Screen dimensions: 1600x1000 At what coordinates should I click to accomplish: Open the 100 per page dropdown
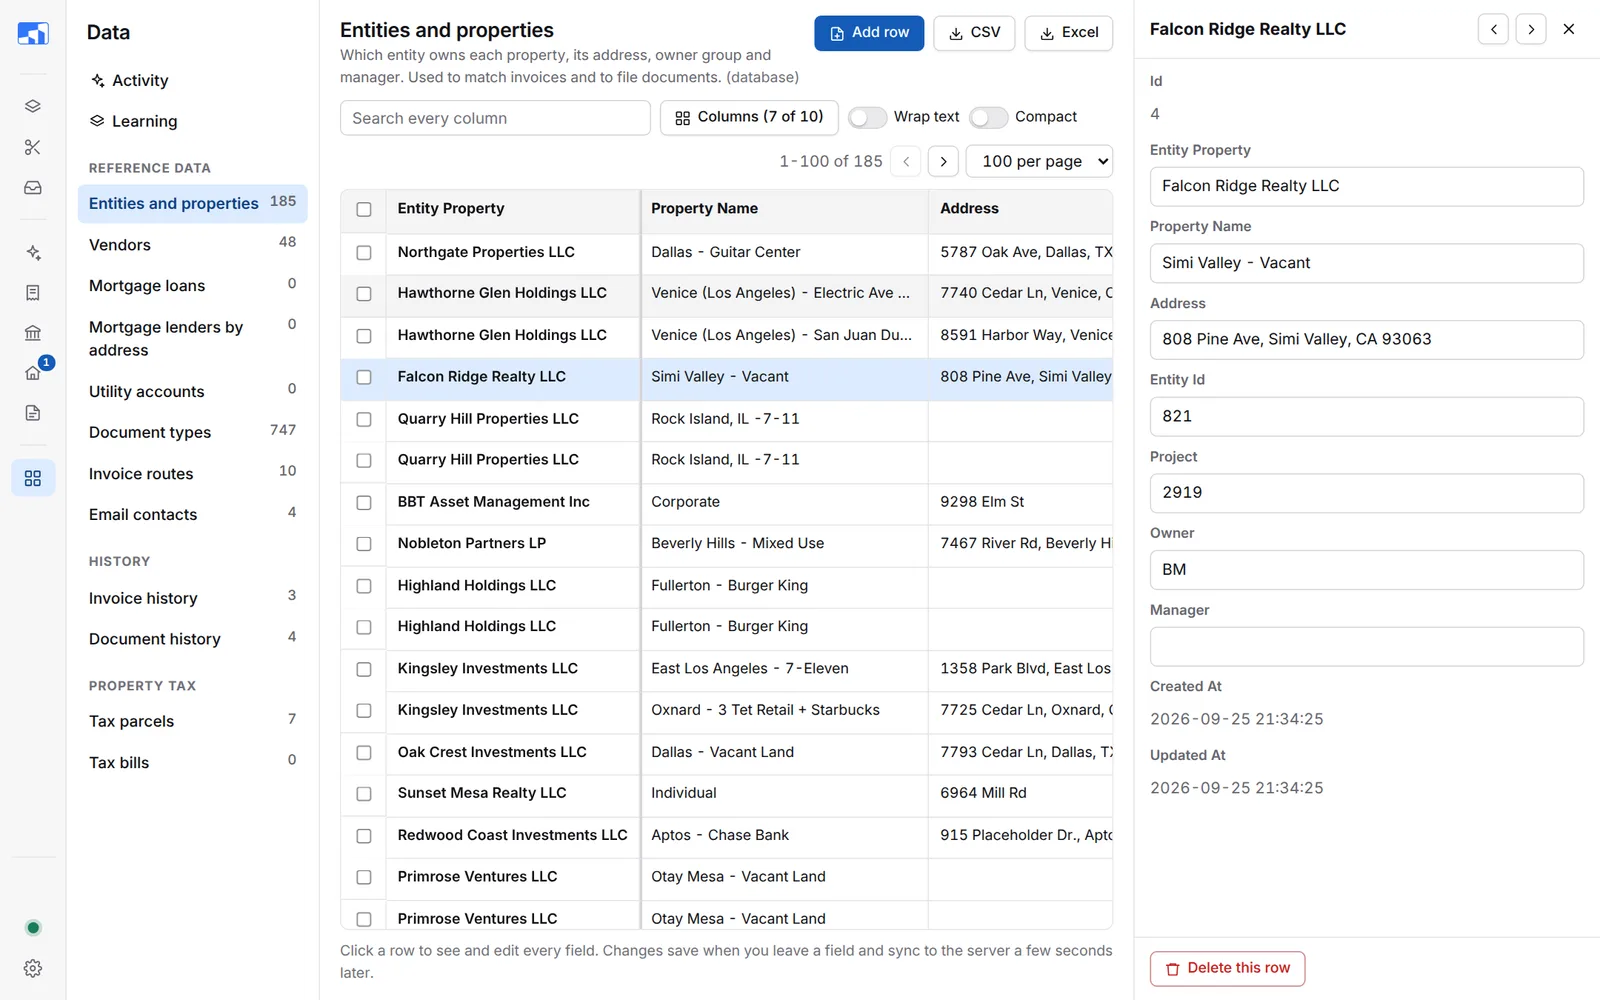coord(1040,161)
